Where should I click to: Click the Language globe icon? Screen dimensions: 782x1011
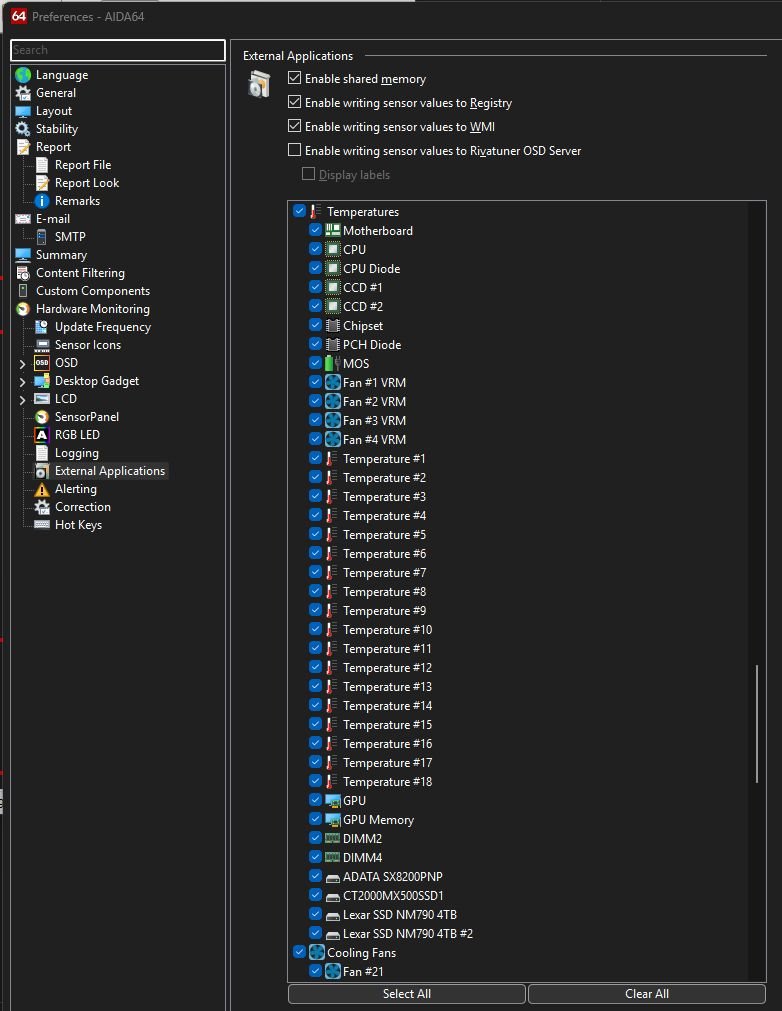(23, 75)
